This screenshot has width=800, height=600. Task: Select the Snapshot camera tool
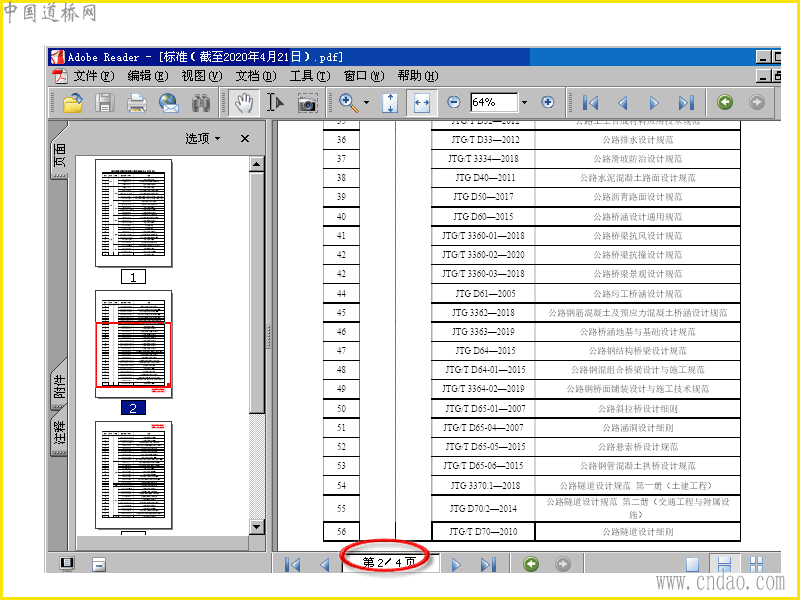[x=308, y=103]
